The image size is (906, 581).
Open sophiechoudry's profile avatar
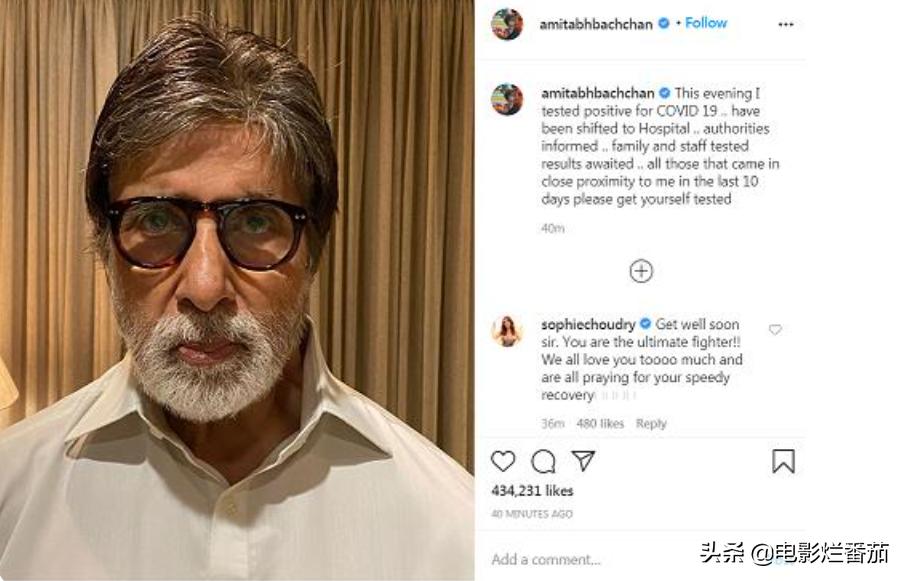pos(507,330)
